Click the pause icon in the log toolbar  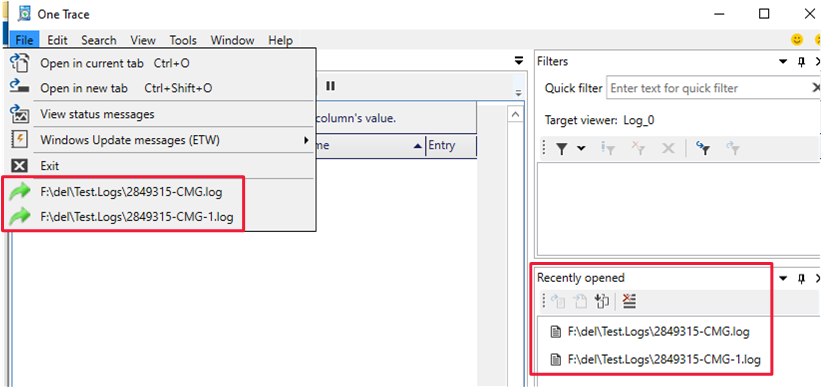(x=330, y=85)
